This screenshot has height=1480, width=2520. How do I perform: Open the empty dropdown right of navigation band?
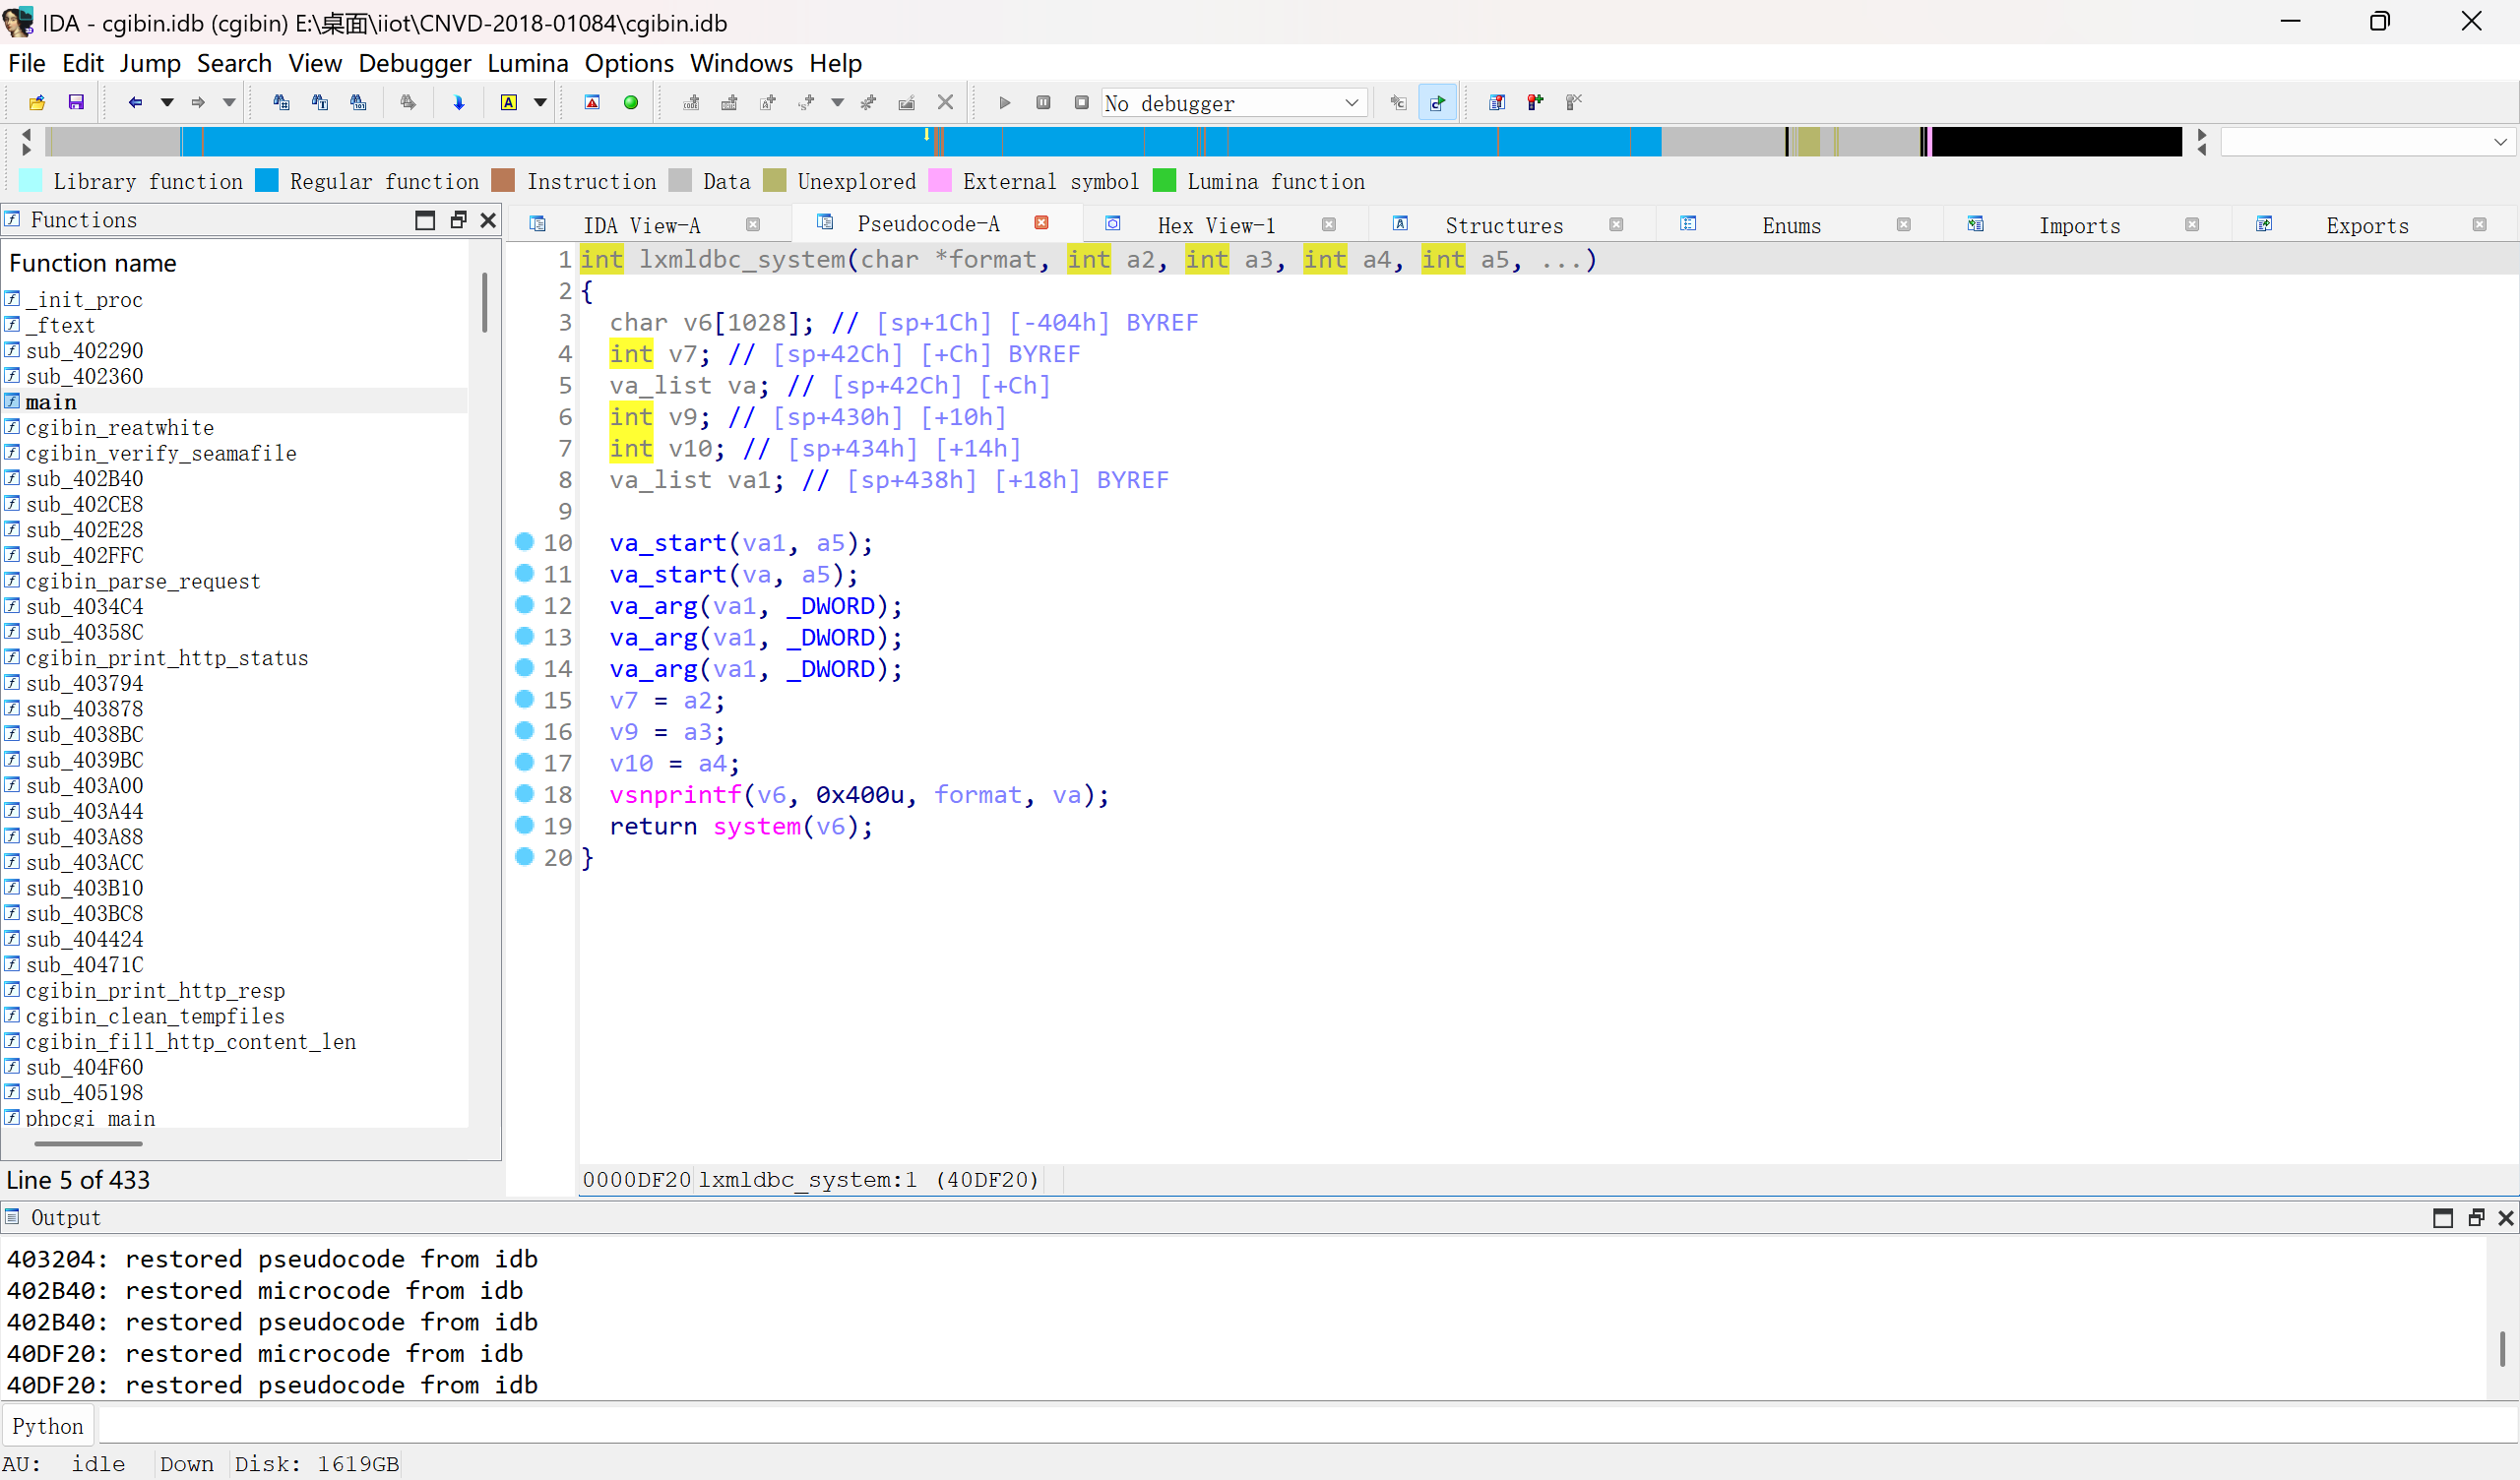[2366, 142]
